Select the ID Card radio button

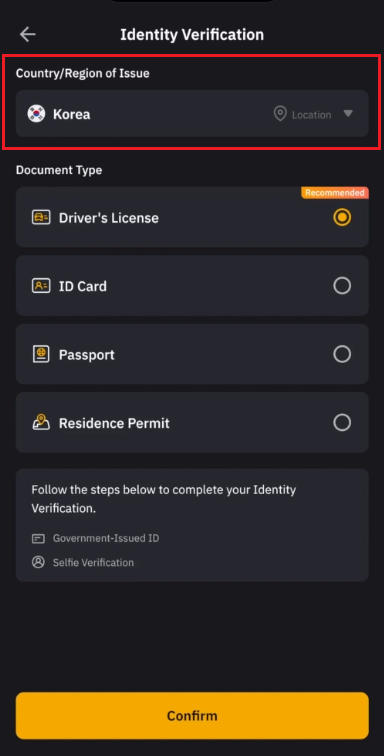[342, 286]
